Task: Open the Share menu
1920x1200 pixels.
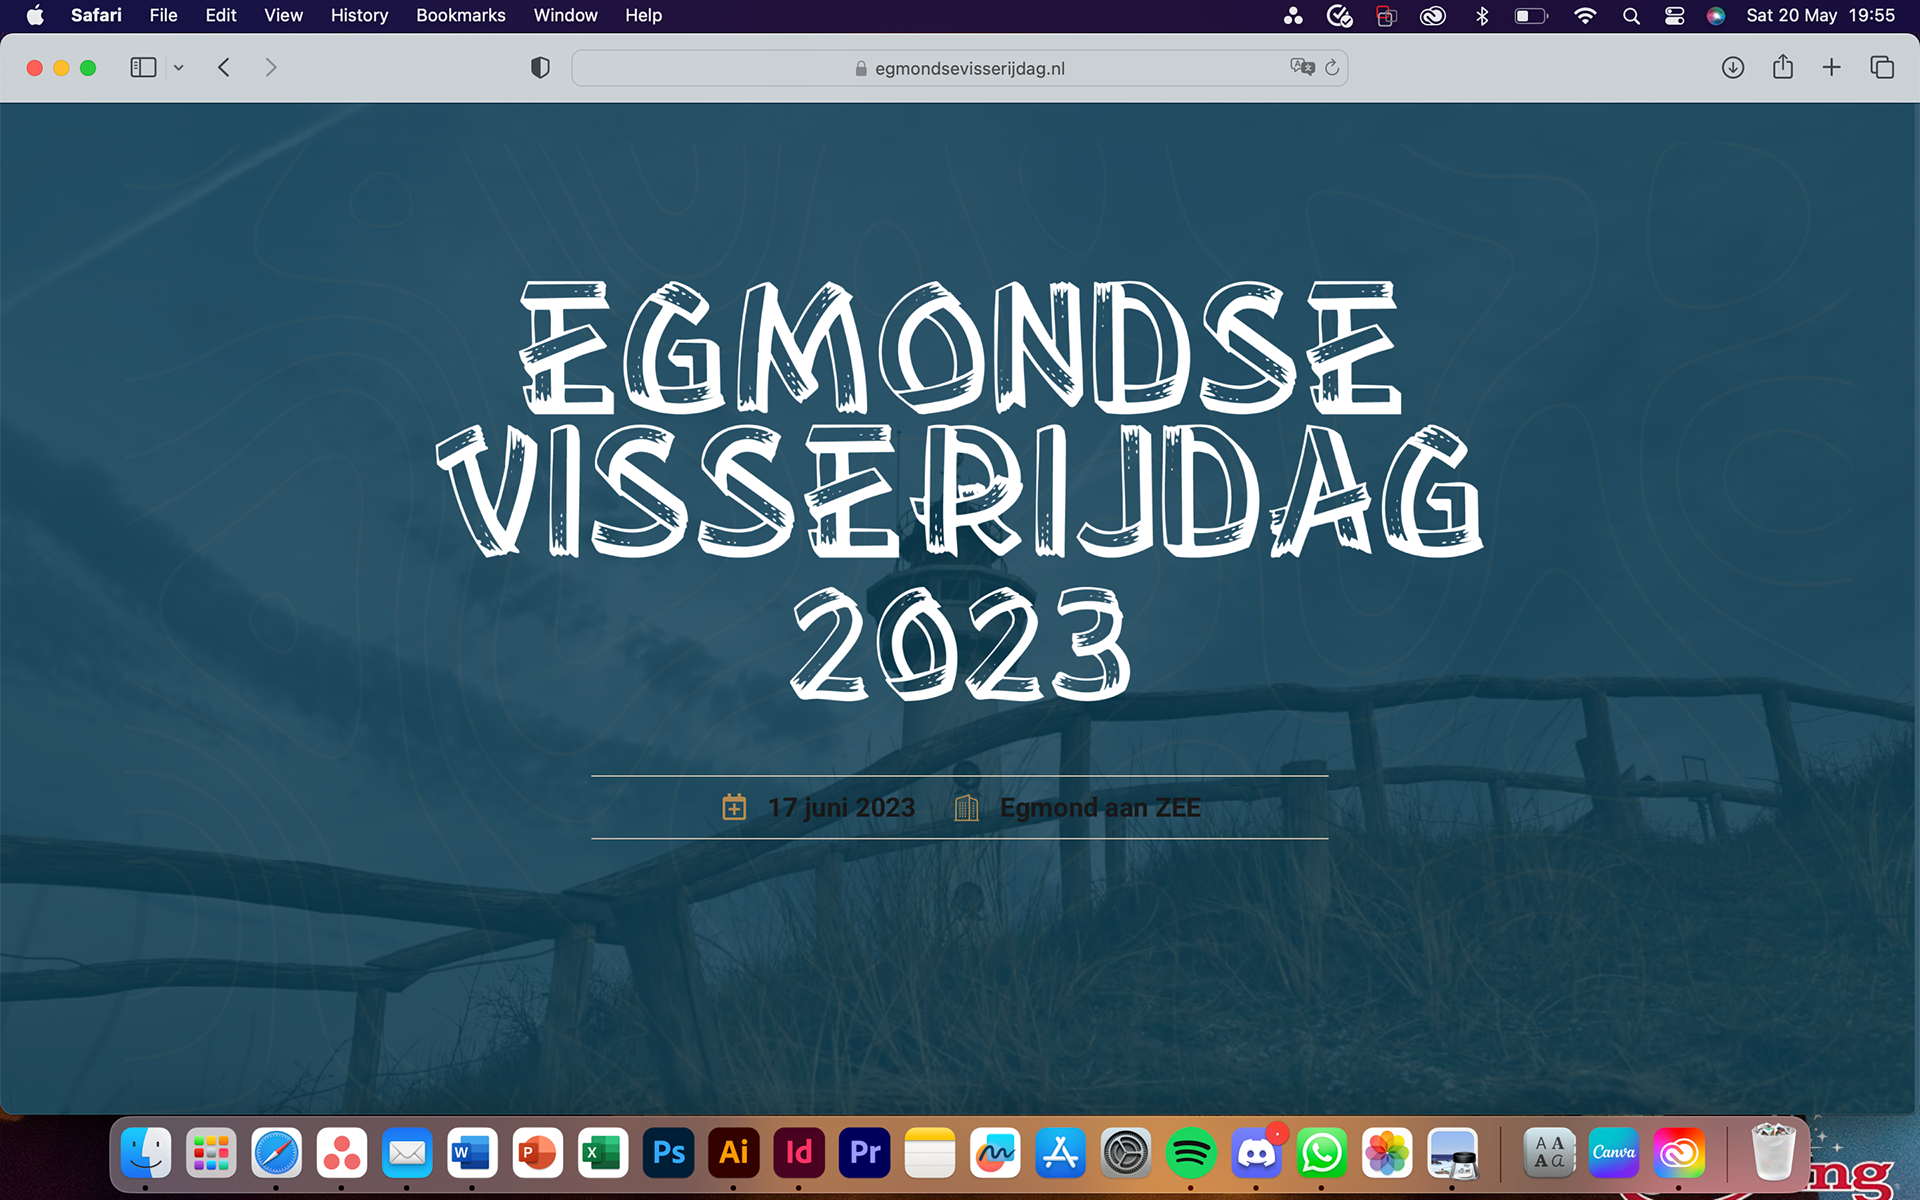Action: tap(1782, 67)
